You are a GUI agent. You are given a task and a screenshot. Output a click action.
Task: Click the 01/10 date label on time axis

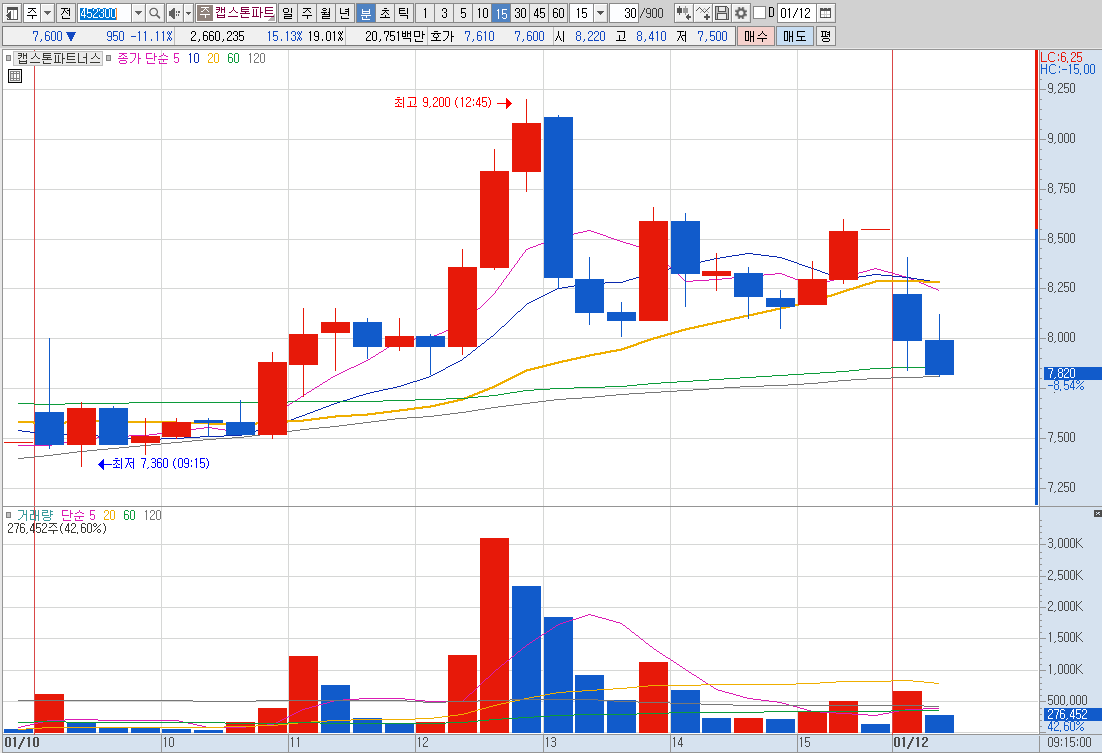click(22, 742)
